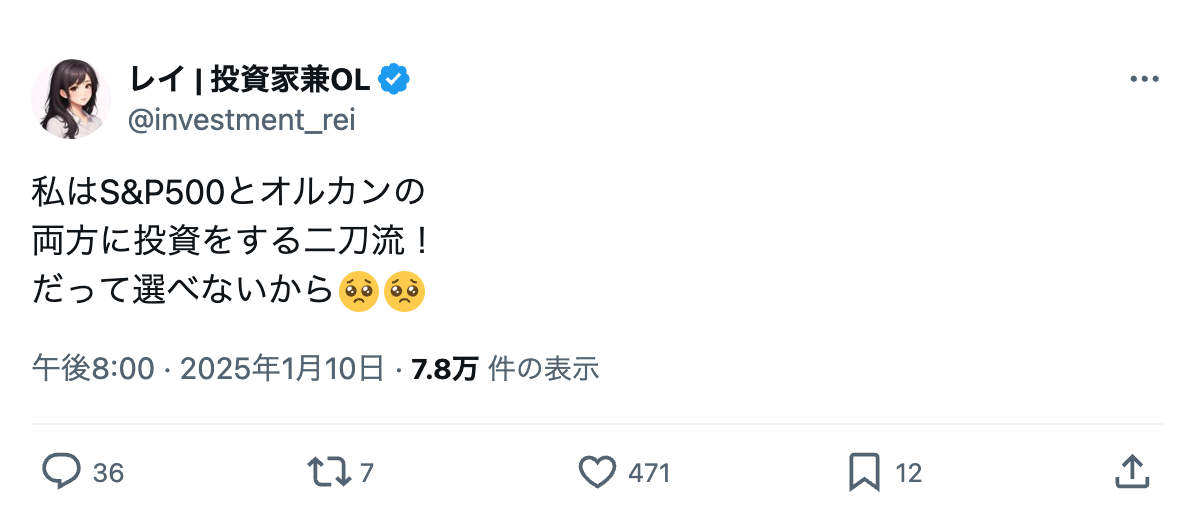Viewport: 1194px width, 517px height.
Task: Like the tweet with the heart icon
Action: click(x=597, y=471)
